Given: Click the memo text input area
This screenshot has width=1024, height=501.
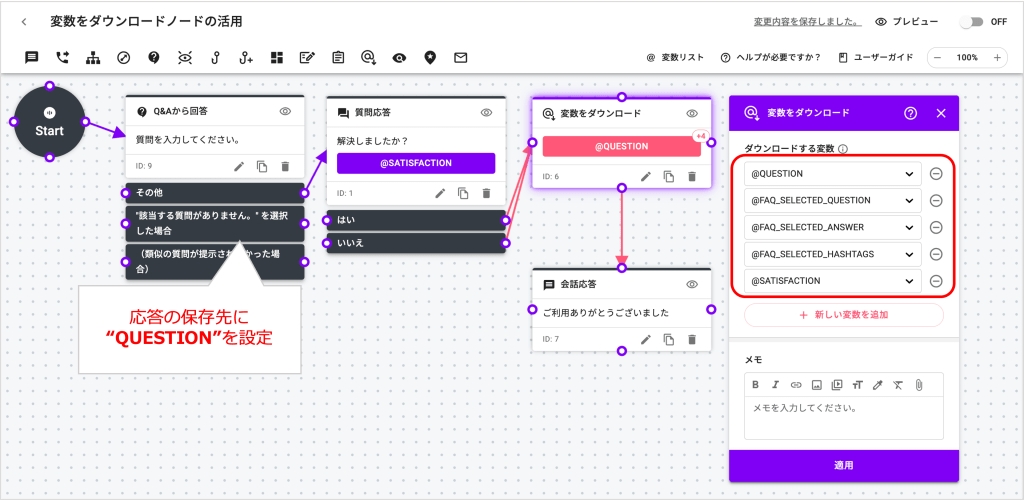Looking at the screenshot, I should 843,417.
